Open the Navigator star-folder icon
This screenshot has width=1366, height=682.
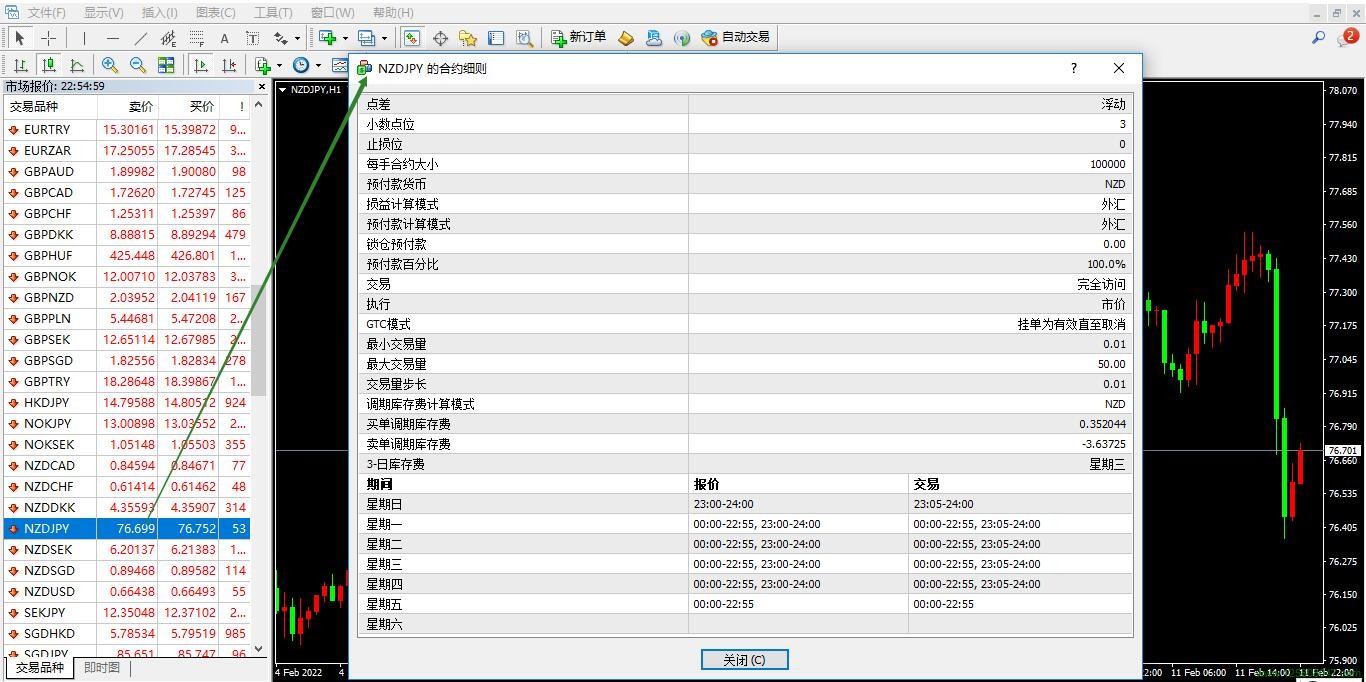coord(467,38)
